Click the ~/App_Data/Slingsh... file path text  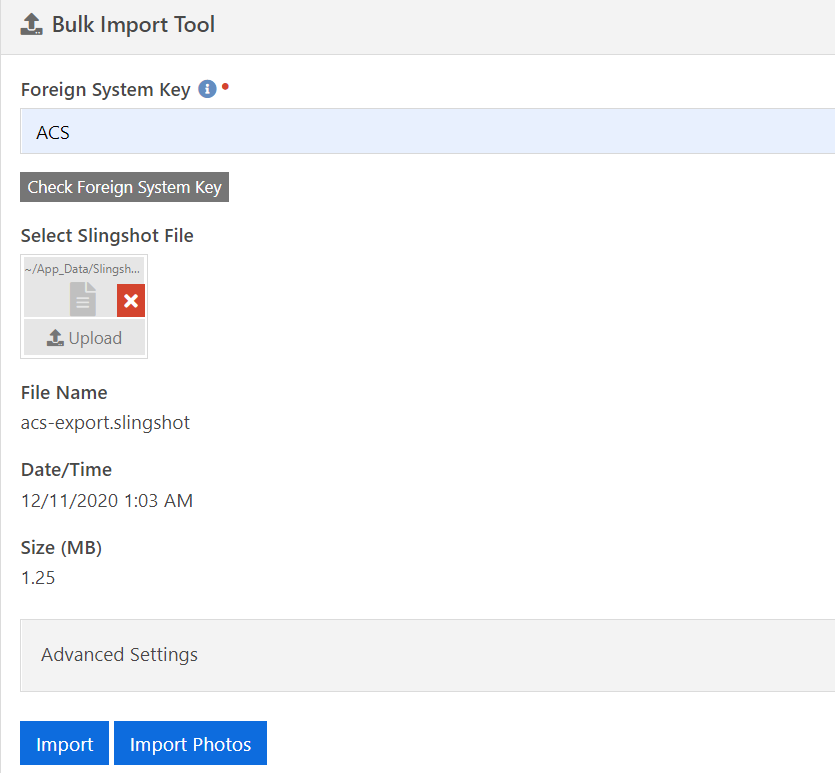pyautogui.click(x=83, y=269)
